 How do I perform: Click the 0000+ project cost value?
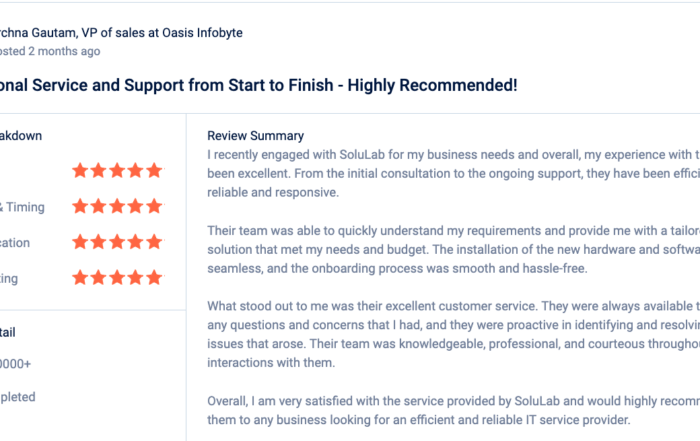[x=16, y=364]
